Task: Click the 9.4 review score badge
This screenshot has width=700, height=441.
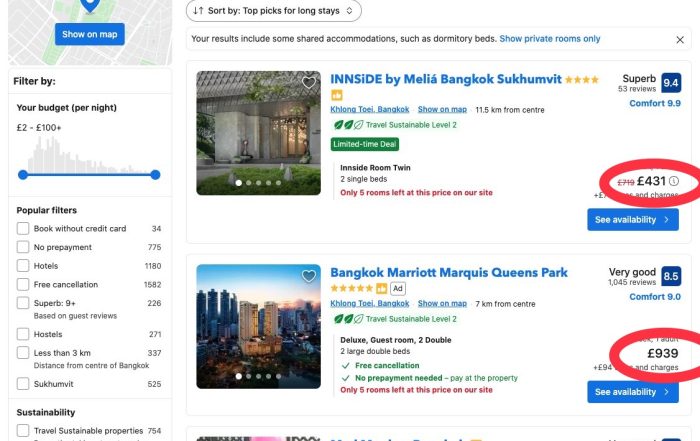Action: [x=671, y=83]
